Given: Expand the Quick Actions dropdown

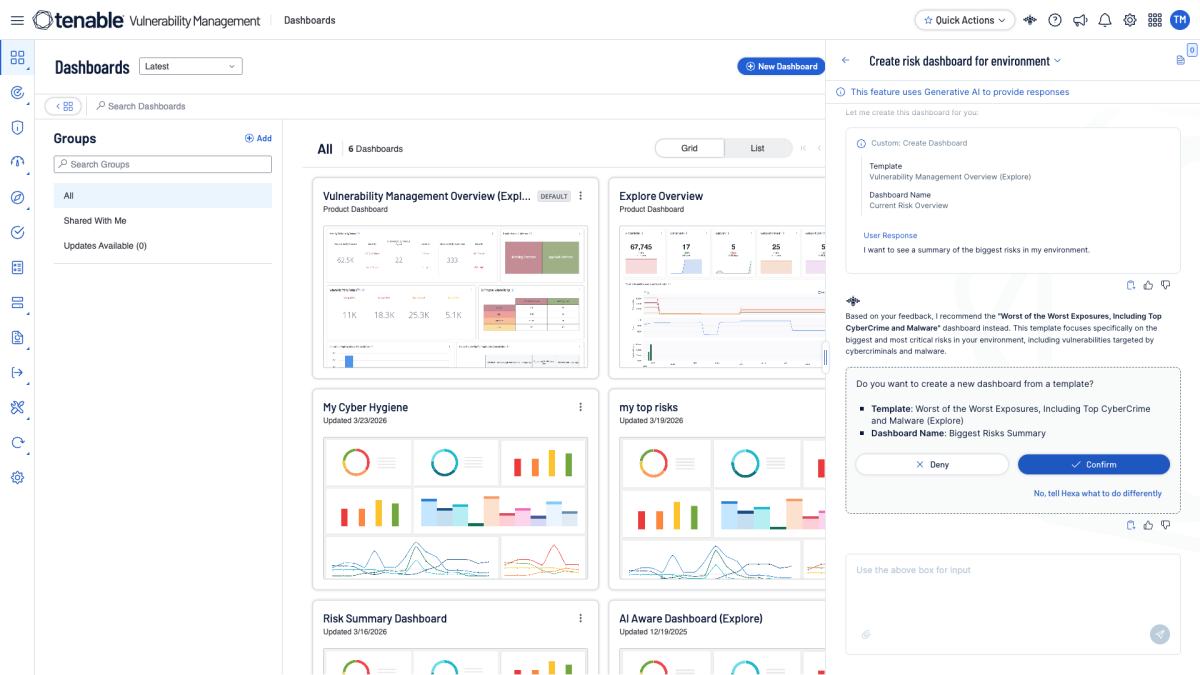Looking at the screenshot, I should pos(964,19).
